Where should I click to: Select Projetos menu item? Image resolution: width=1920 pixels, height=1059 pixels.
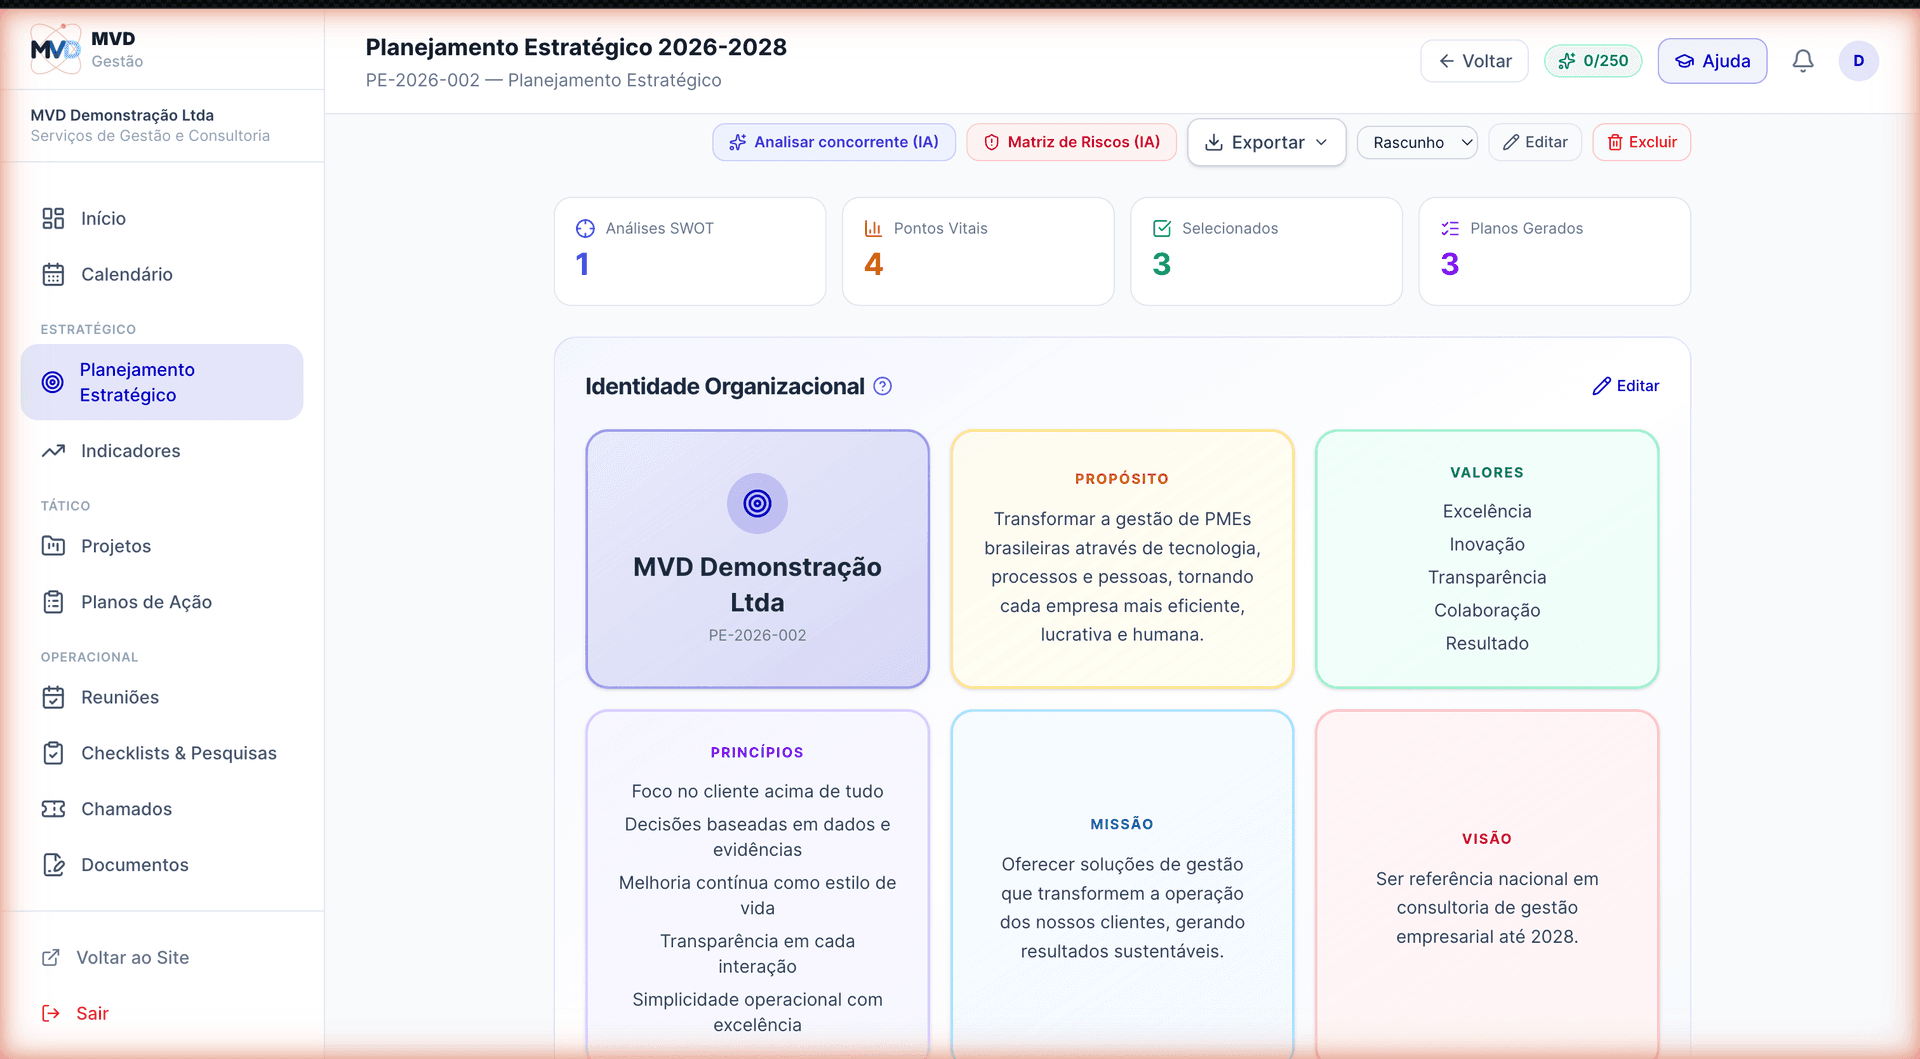click(x=162, y=546)
